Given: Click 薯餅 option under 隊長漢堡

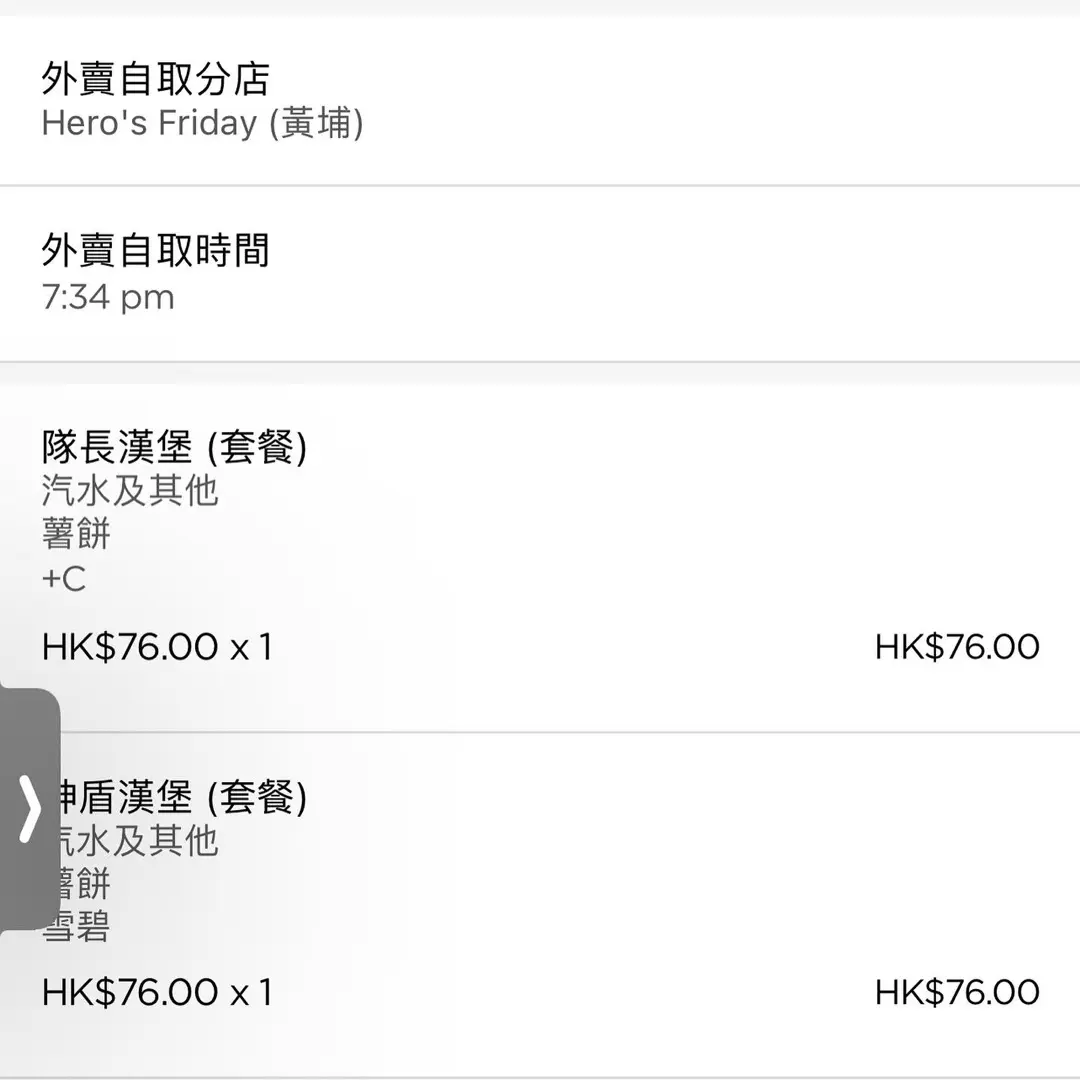Looking at the screenshot, I should [x=76, y=534].
